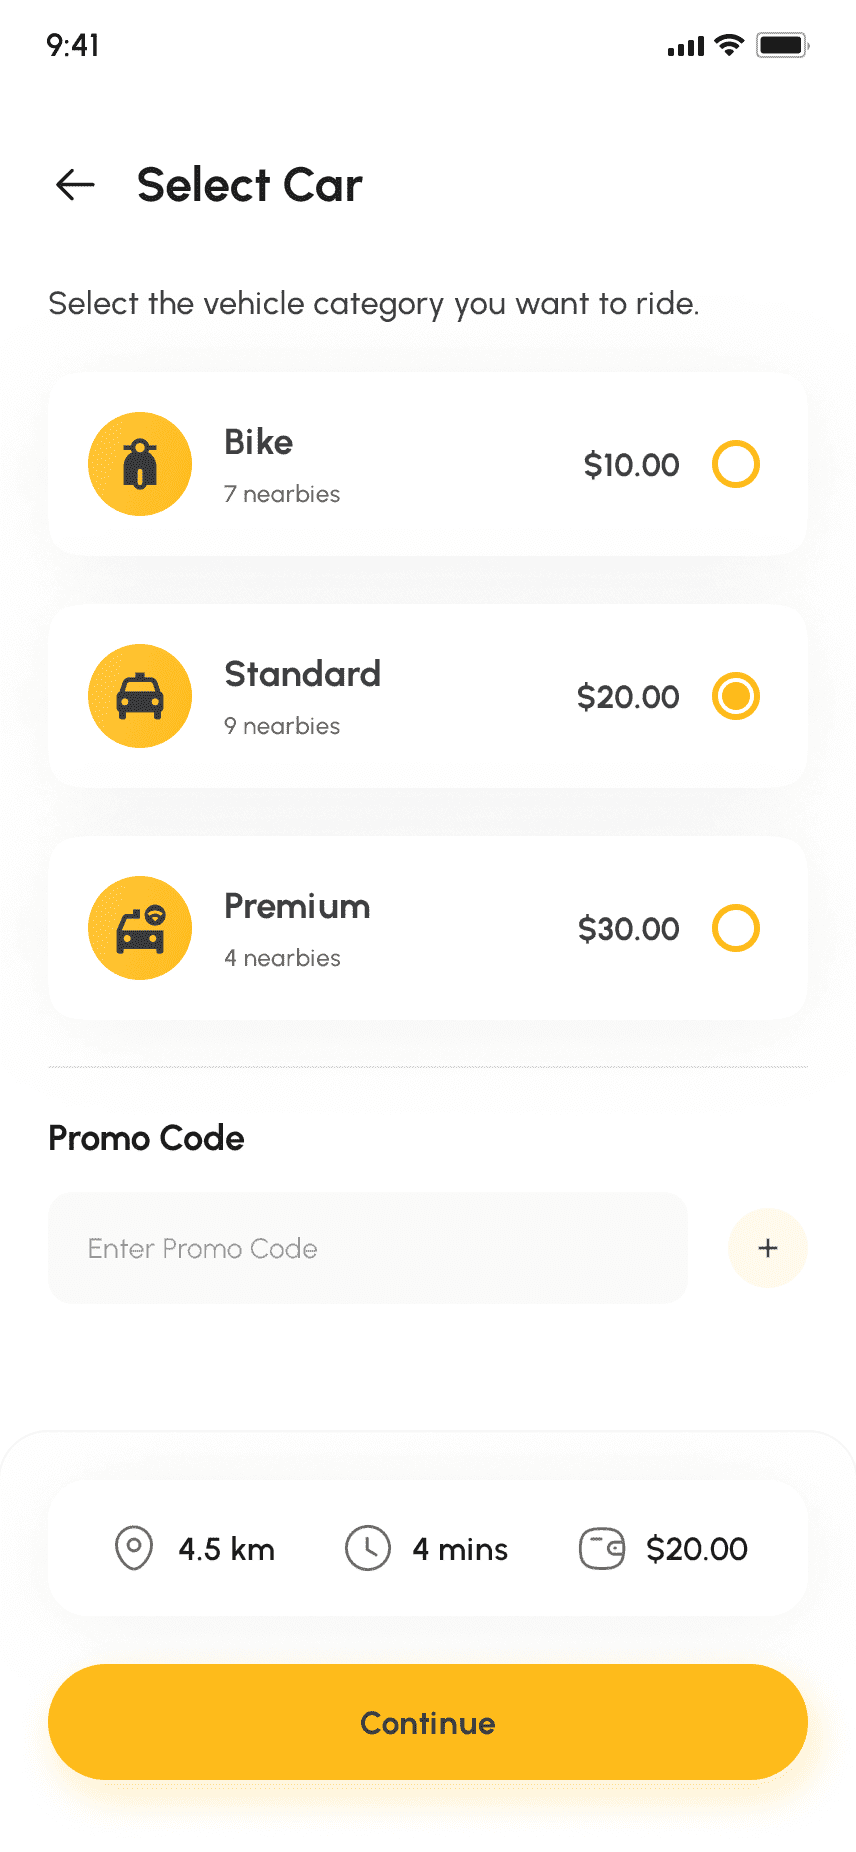Tap the 4.5 km distance label

(226, 1549)
